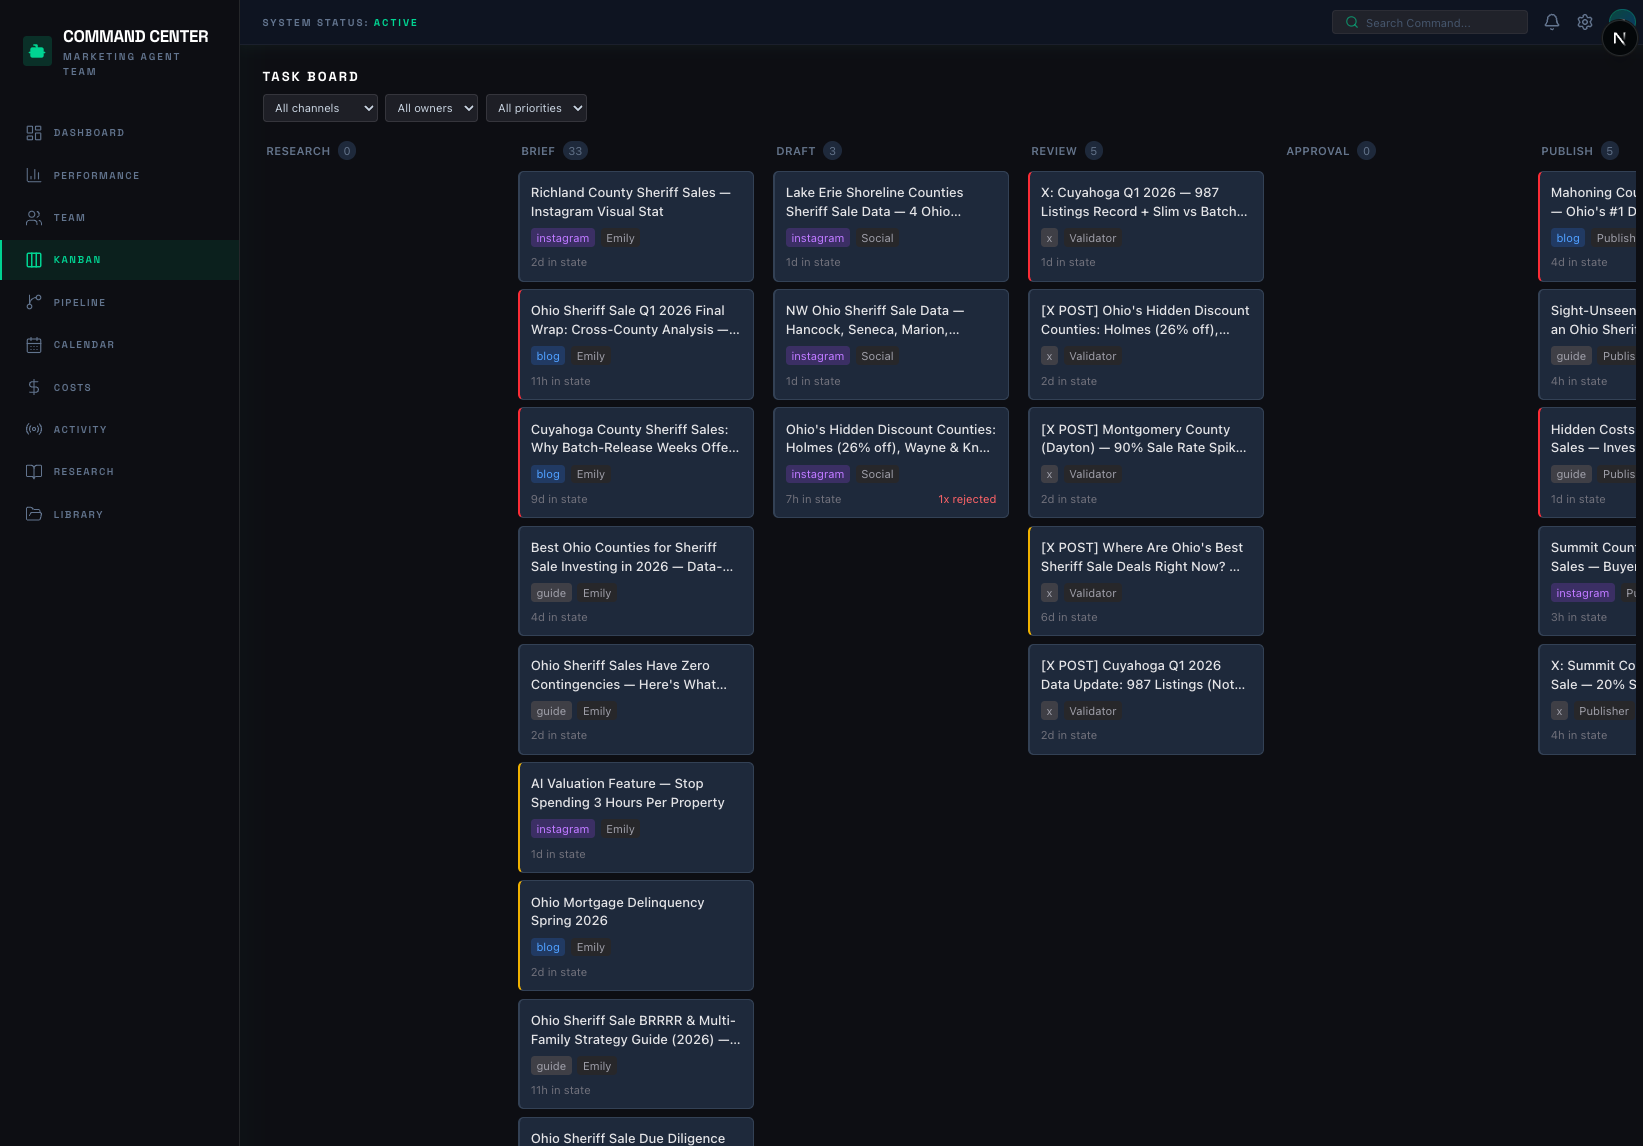
Task: Open the All owners filter dropdown
Action: (431, 108)
